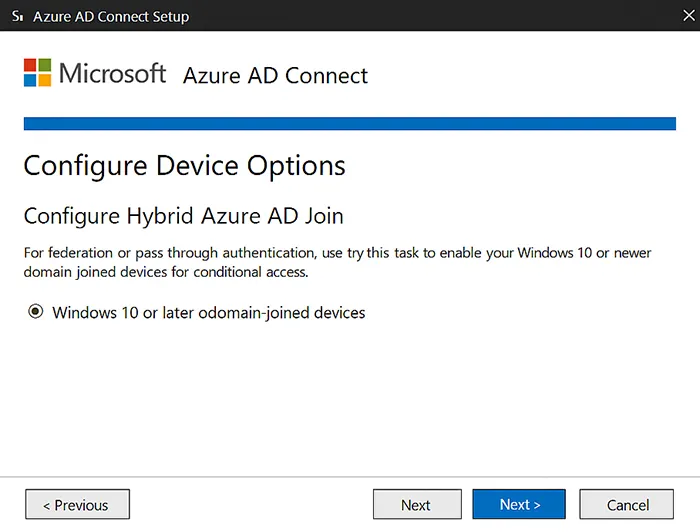Go back with the Previous button
The image size is (700, 532).
click(77, 505)
